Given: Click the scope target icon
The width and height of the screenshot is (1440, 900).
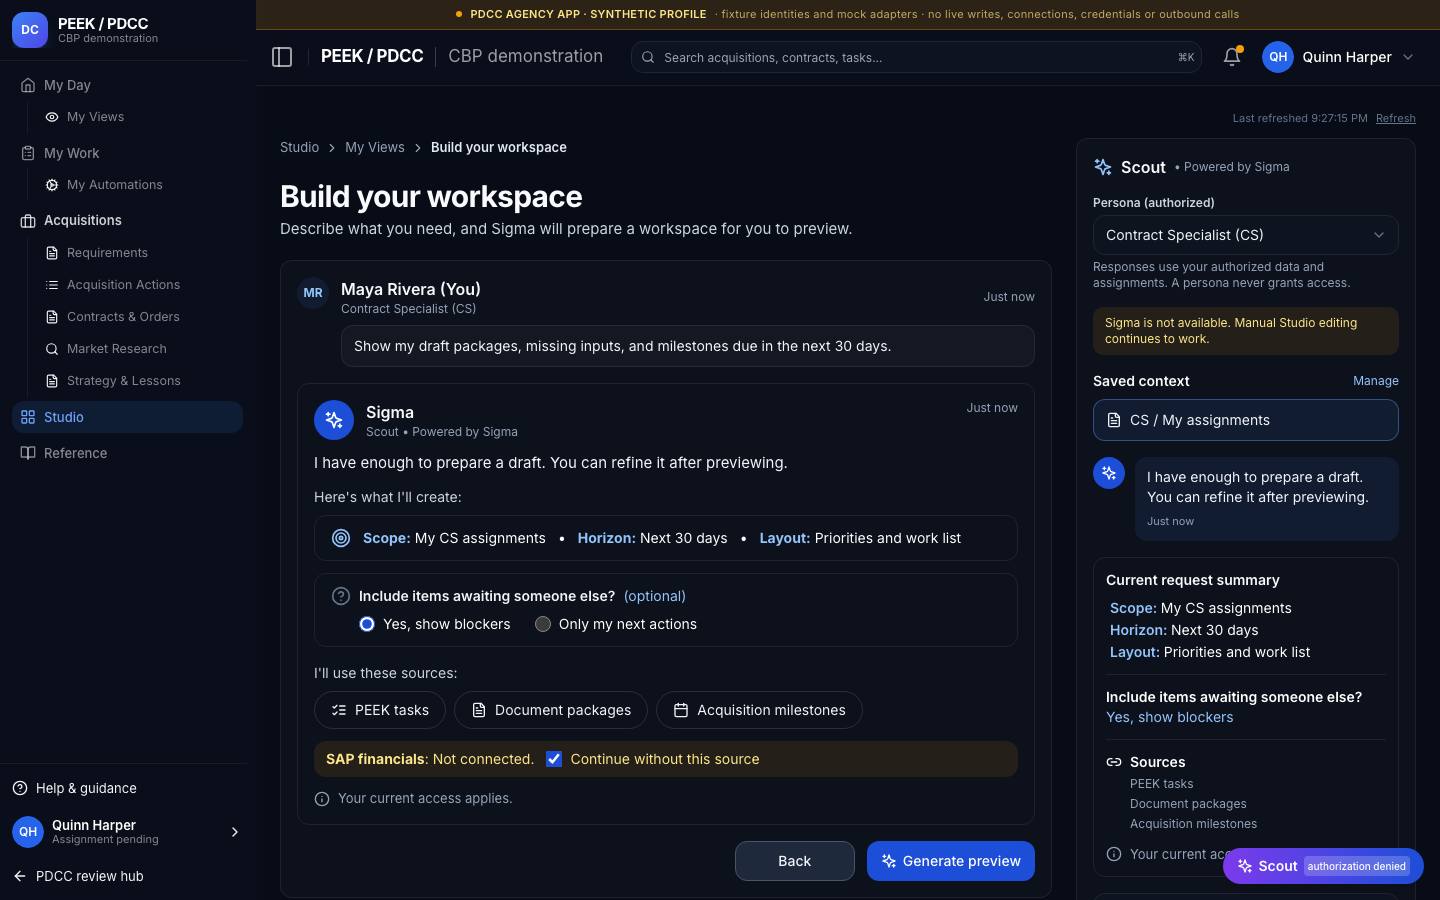Looking at the screenshot, I should pos(341,538).
